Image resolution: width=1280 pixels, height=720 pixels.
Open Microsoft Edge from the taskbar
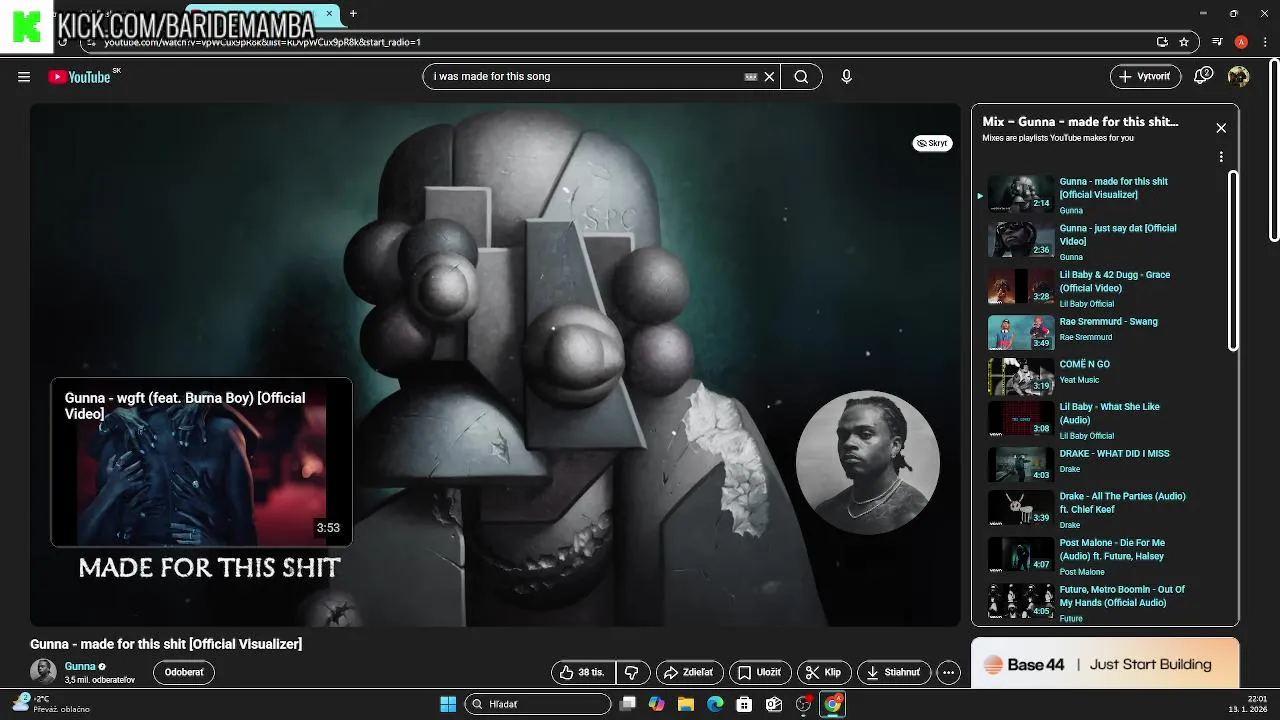click(x=715, y=704)
